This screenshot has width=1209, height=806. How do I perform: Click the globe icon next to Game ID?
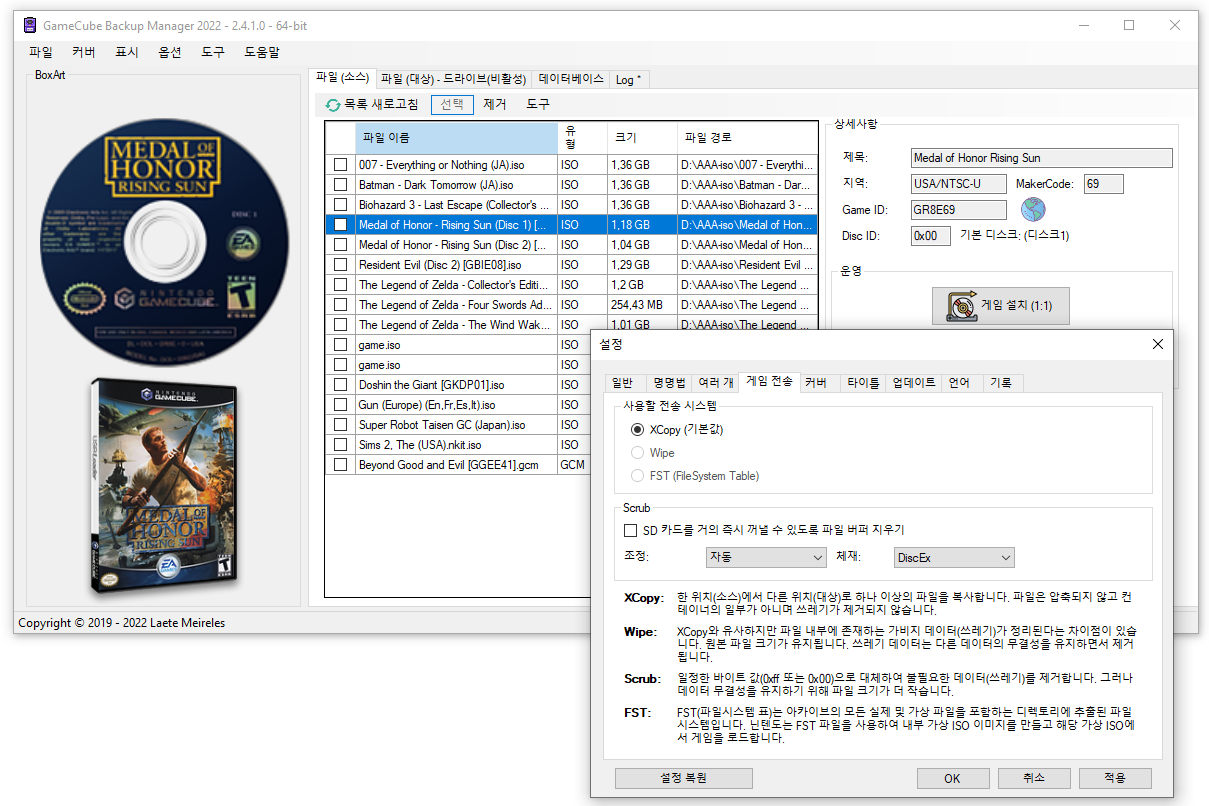point(1033,209)
